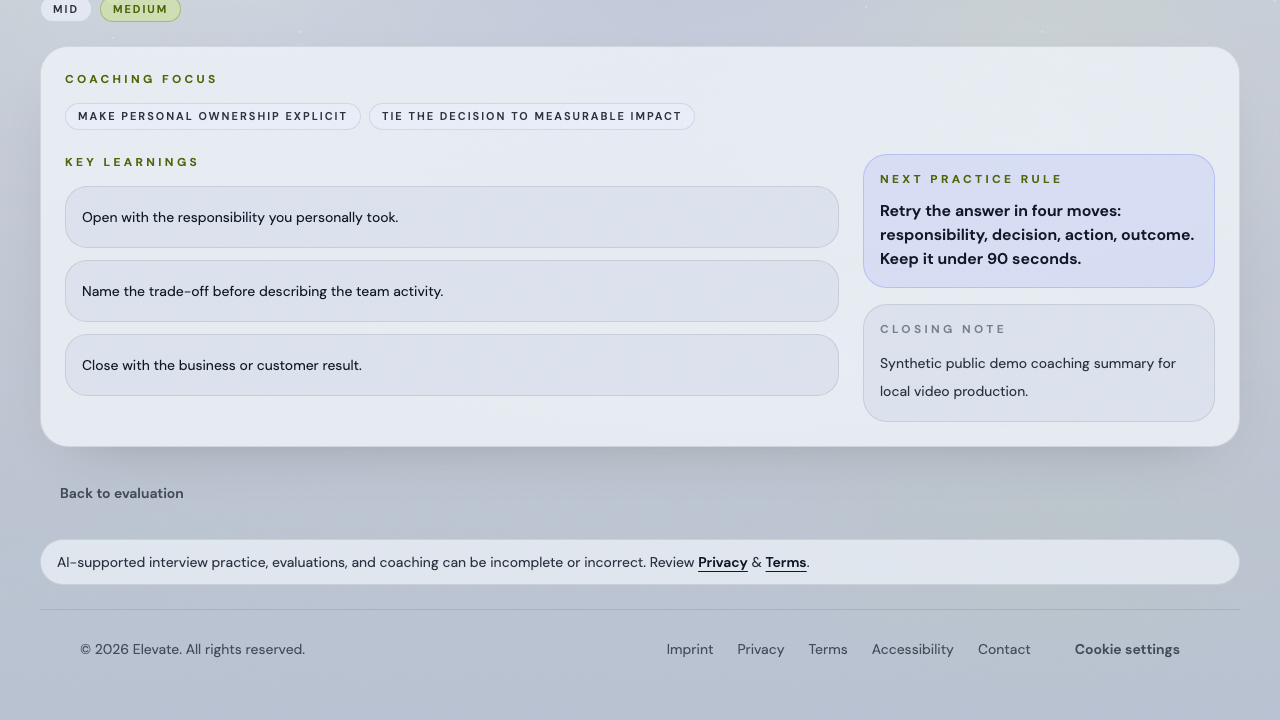Screen dimensions: 1280x720
Task: Open Cookie settings
Action: coord(1127,649)
